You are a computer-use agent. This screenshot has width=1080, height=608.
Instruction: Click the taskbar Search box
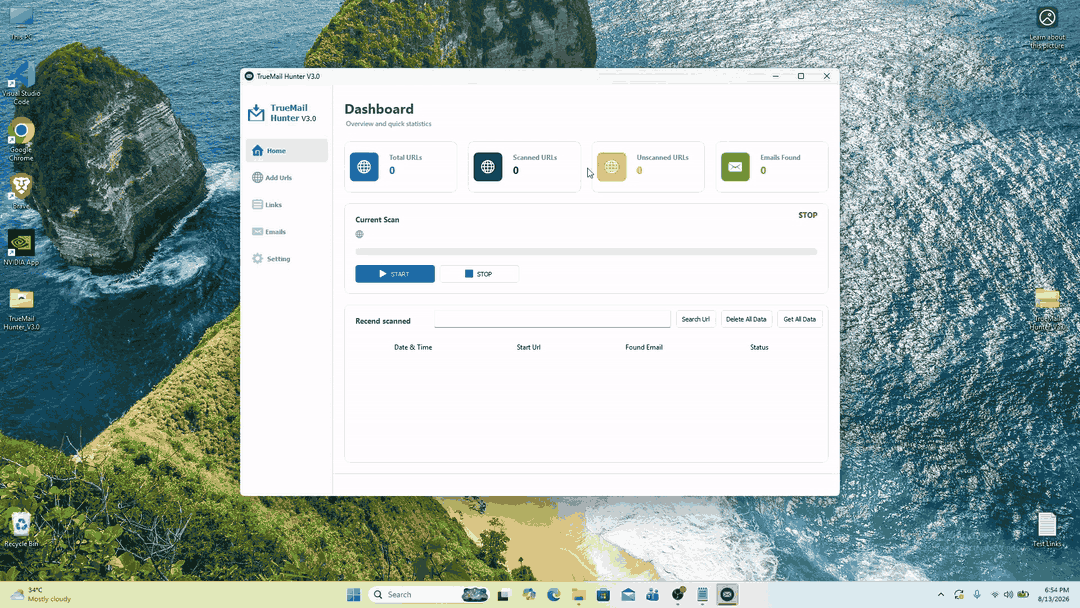click(x=428, y=595)
